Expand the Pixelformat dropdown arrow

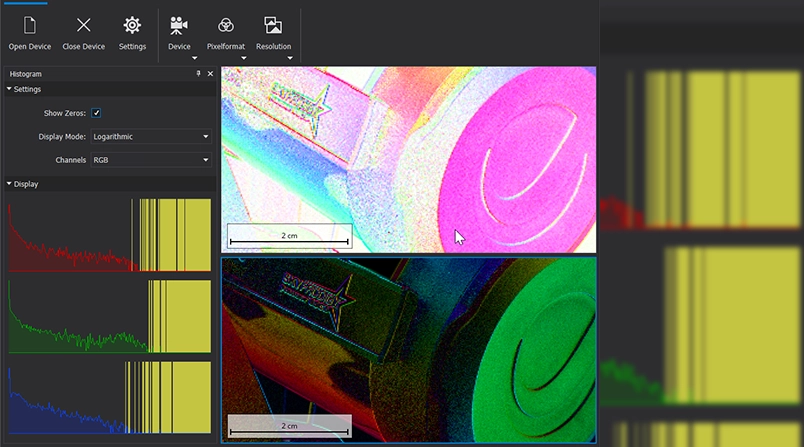coord(242,58)
